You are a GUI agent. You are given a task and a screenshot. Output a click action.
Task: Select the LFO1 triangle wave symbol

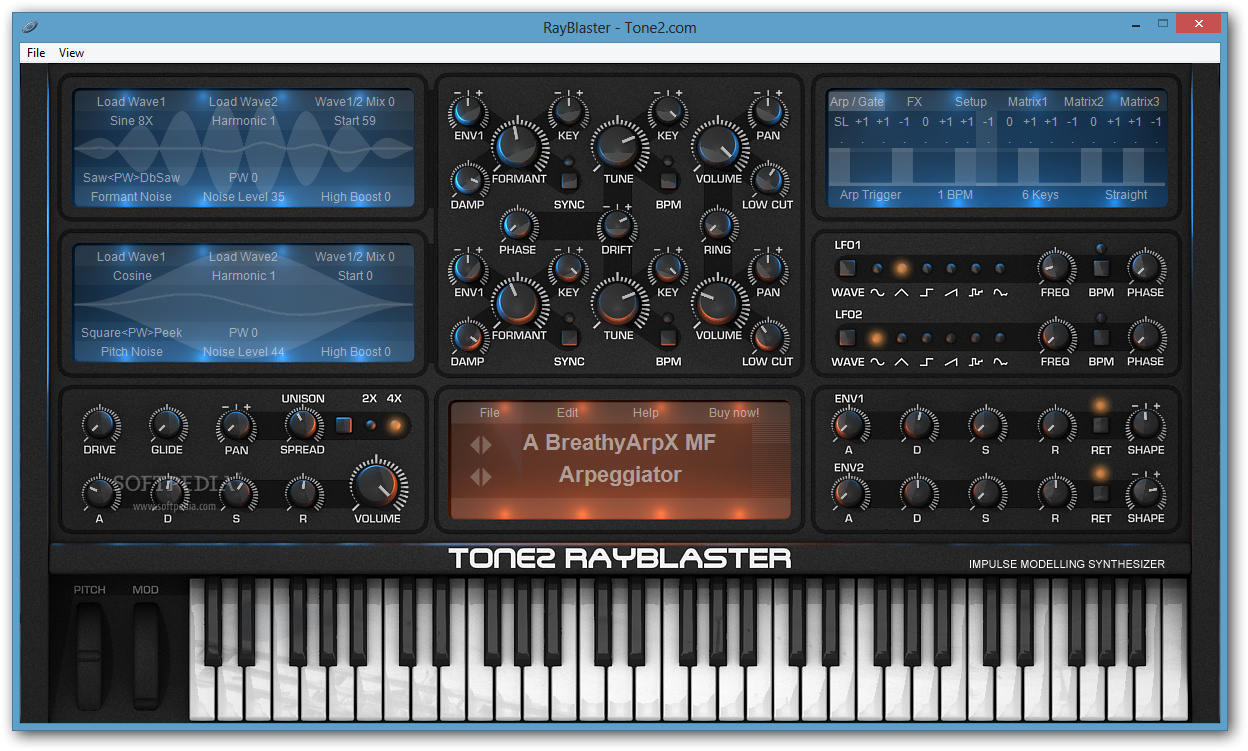[x=902, y=293]
